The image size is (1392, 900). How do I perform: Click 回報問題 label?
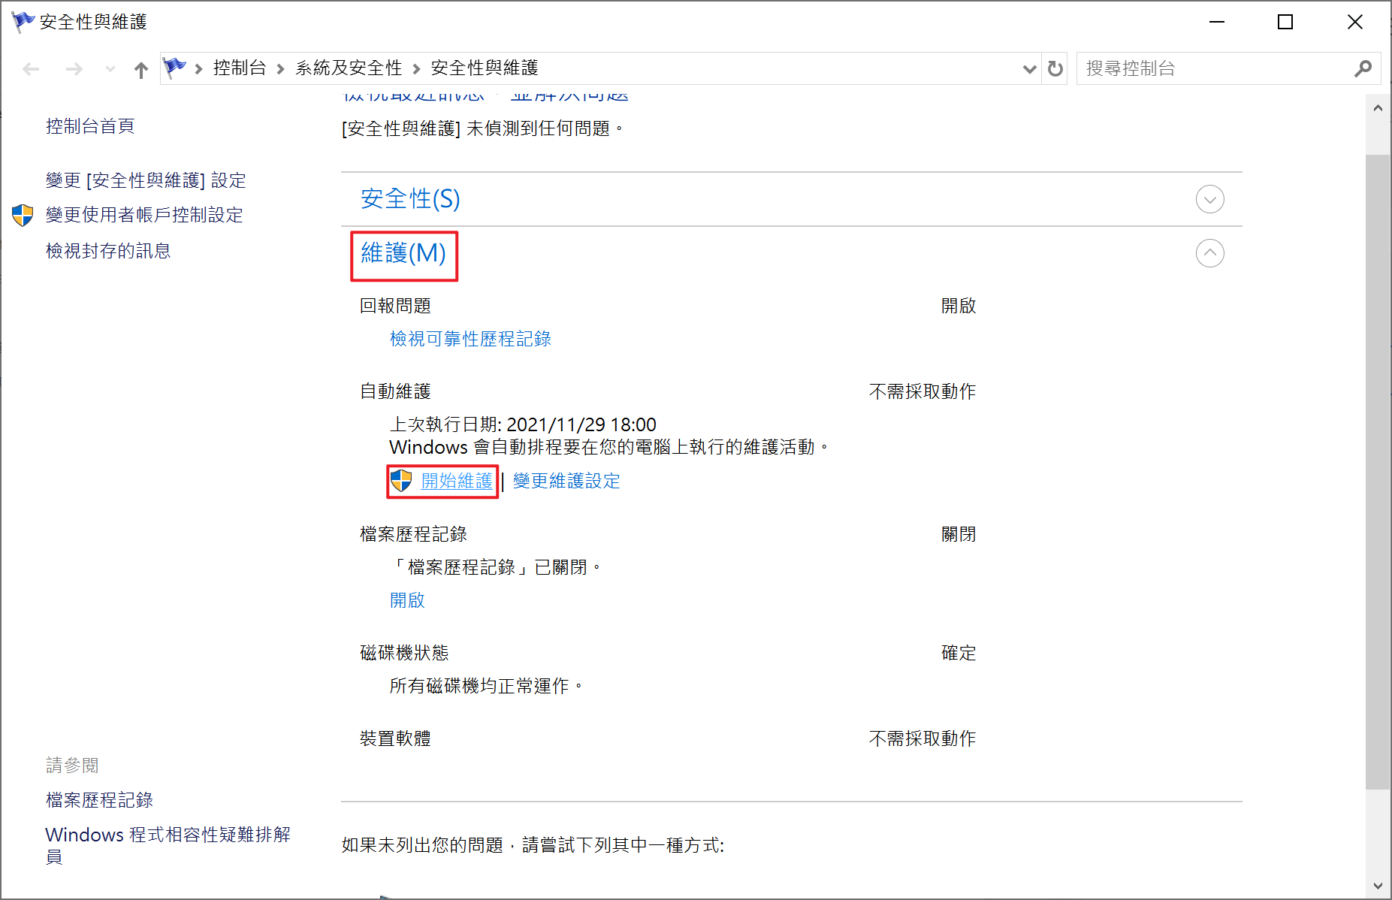pyautogui.click(x=395, y=306)
